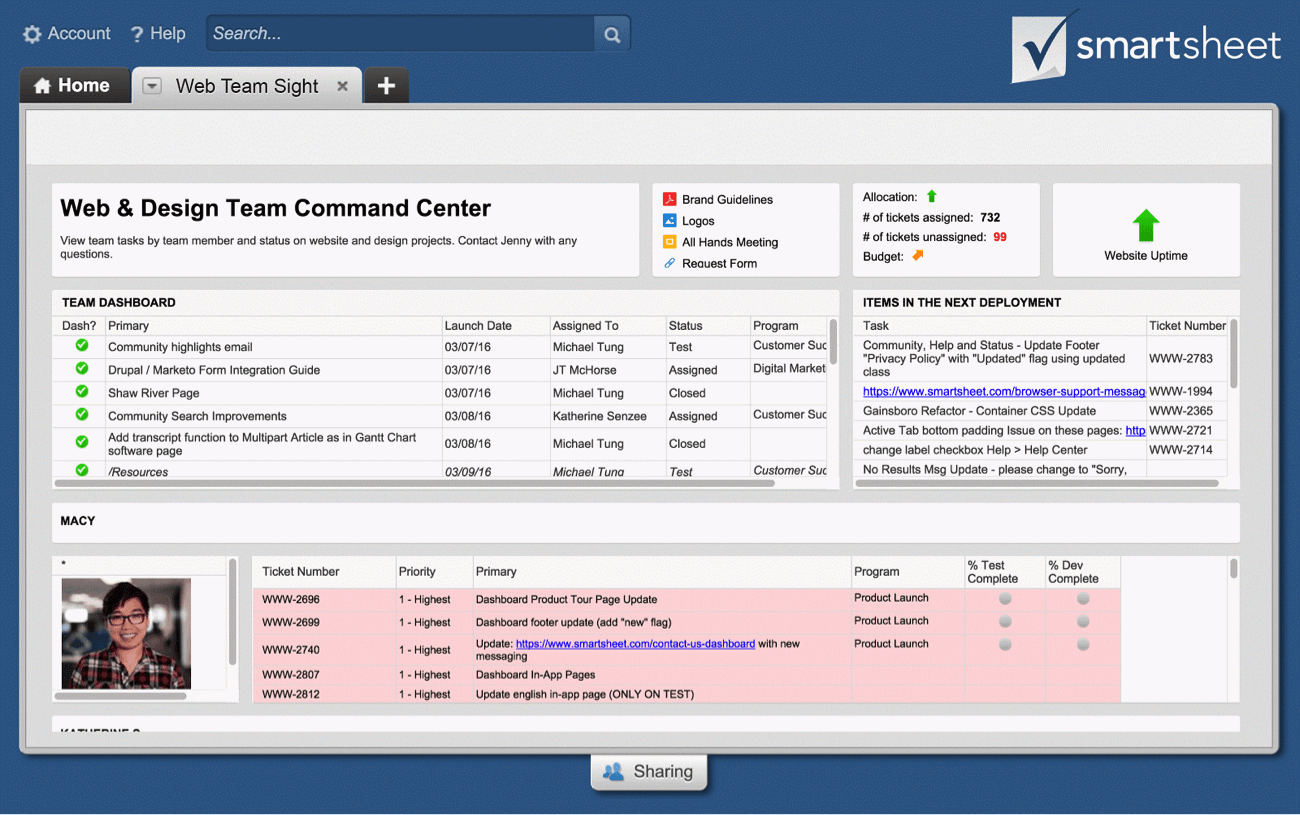Toggle % Dev Complete for WWW-2699
Viewport: 1300px width, 815px height.
pyautogui.click(x=1083, y=622)
